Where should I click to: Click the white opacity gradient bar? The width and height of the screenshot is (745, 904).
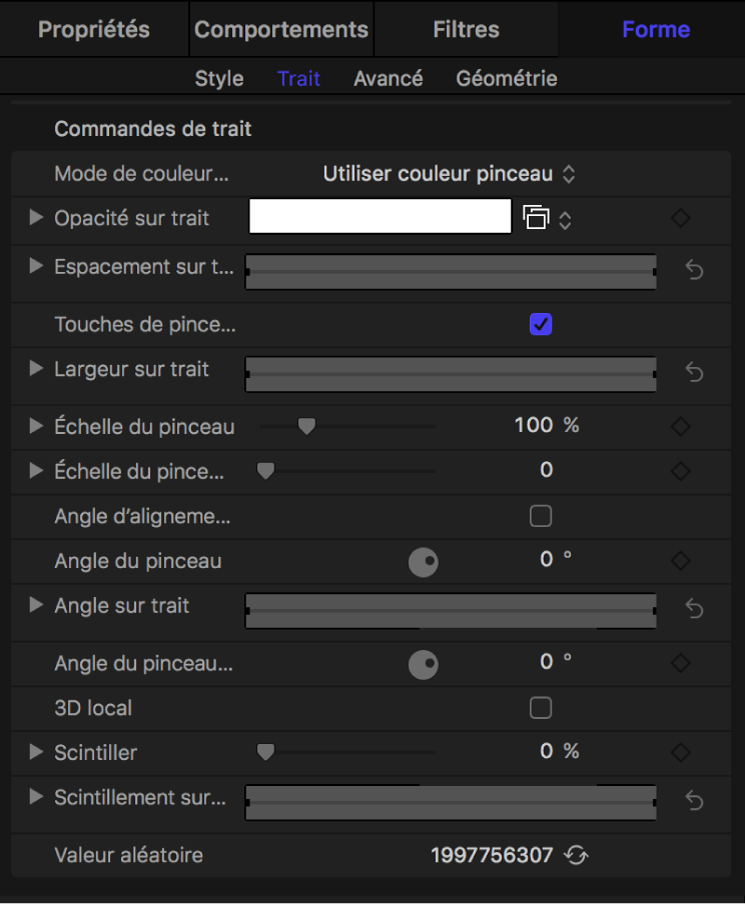point(379,217)
